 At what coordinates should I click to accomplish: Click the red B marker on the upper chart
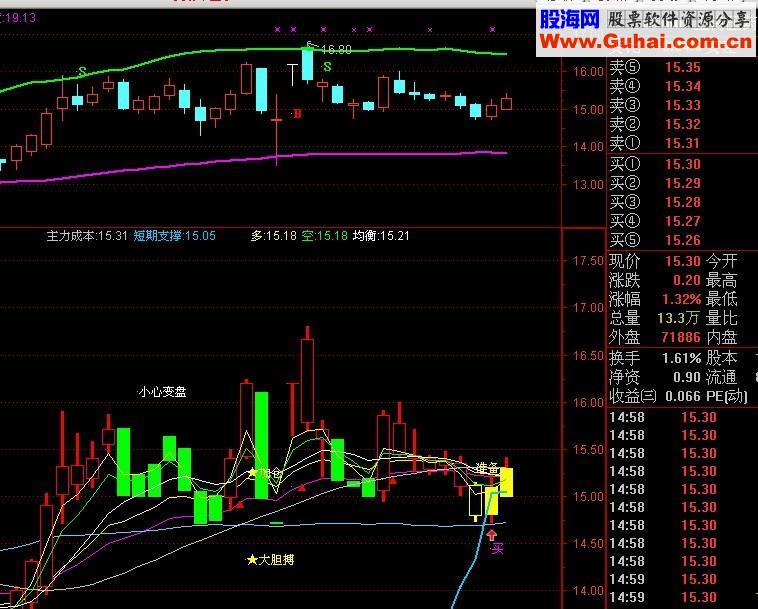(x=297, y=114)
